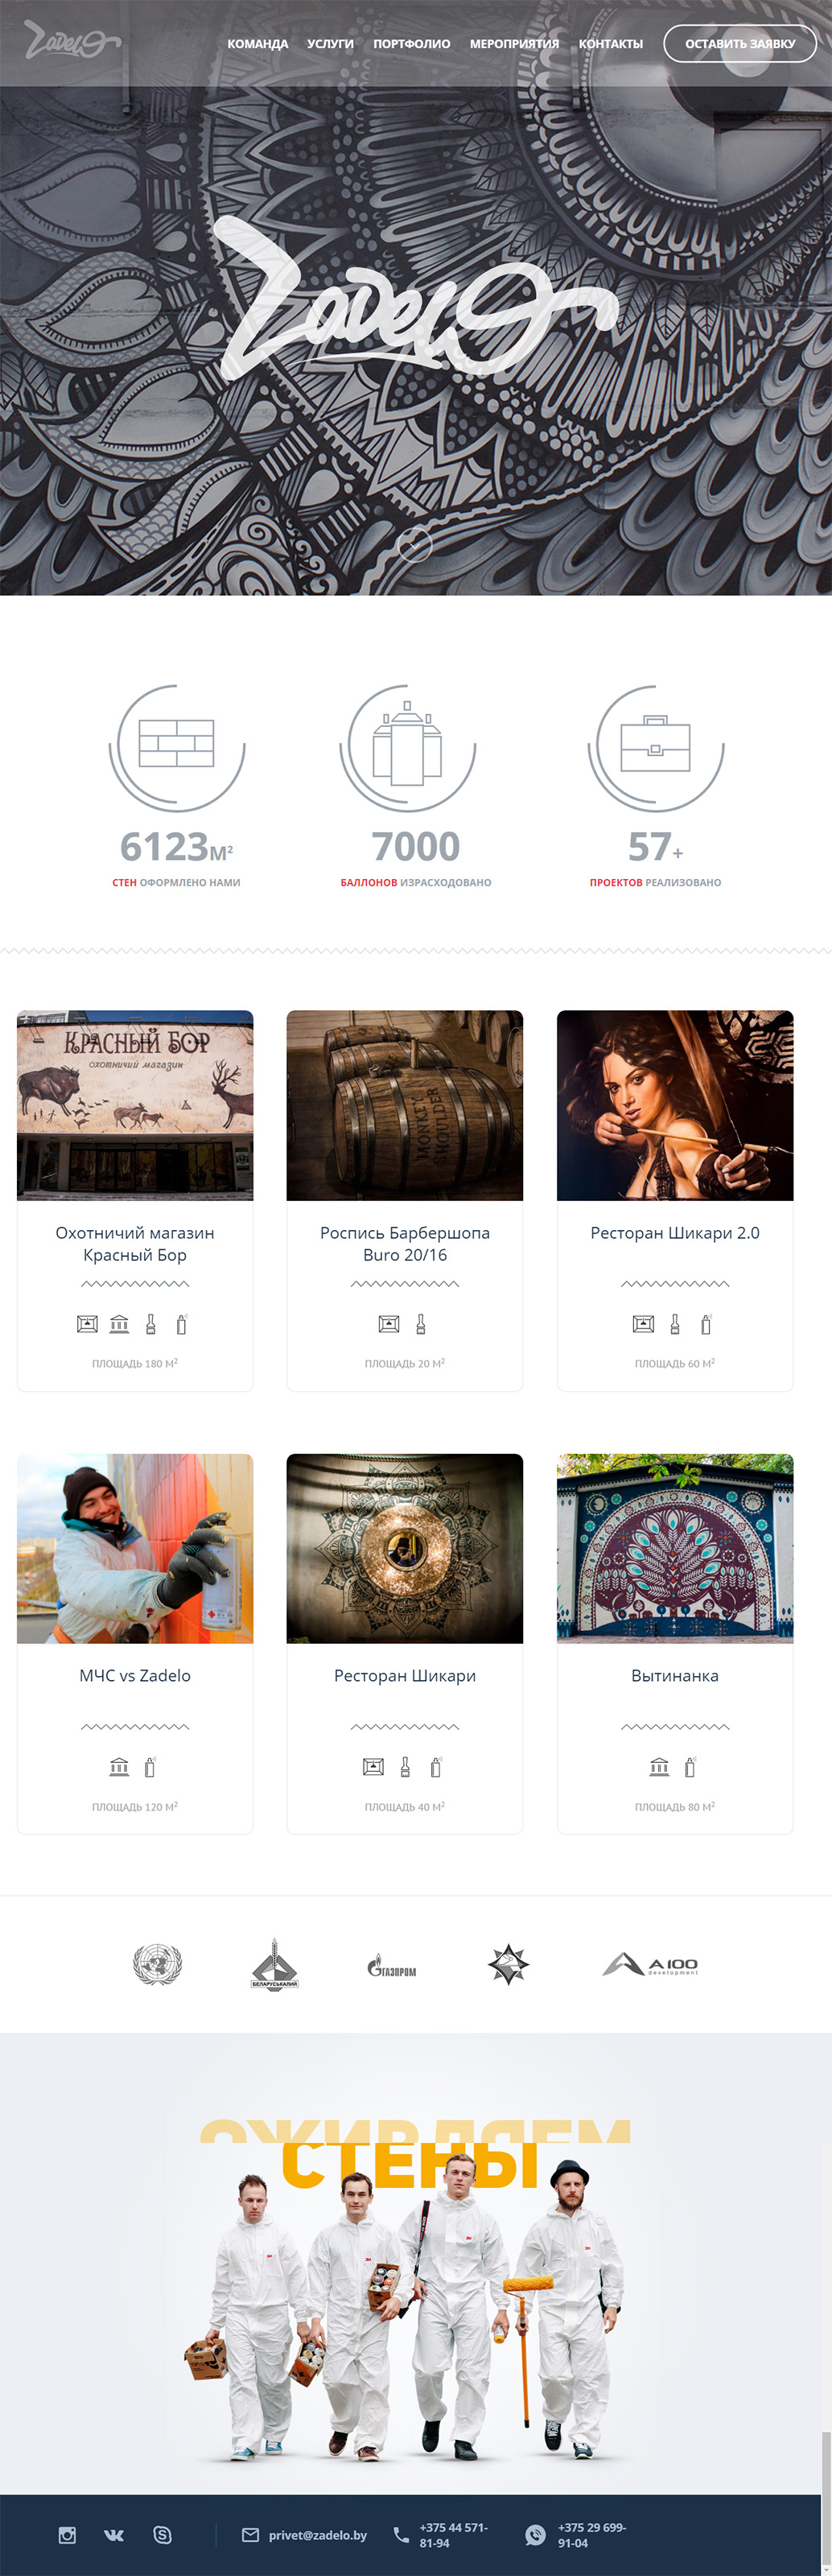Click the Zadelo logo in top-left header
This screenshot has width=832, height=2576.
coord(71,41)
